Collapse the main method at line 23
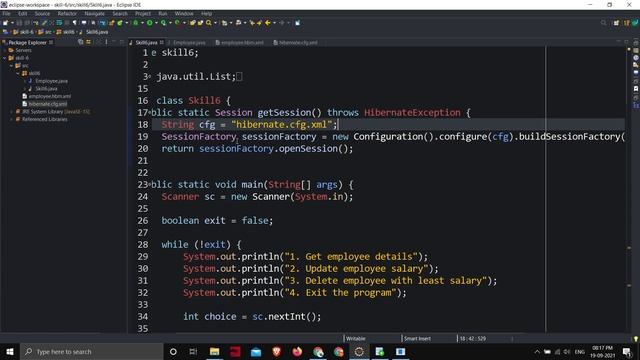The width and height of the screenshot is (640, 360). click(x=149, y=184)
